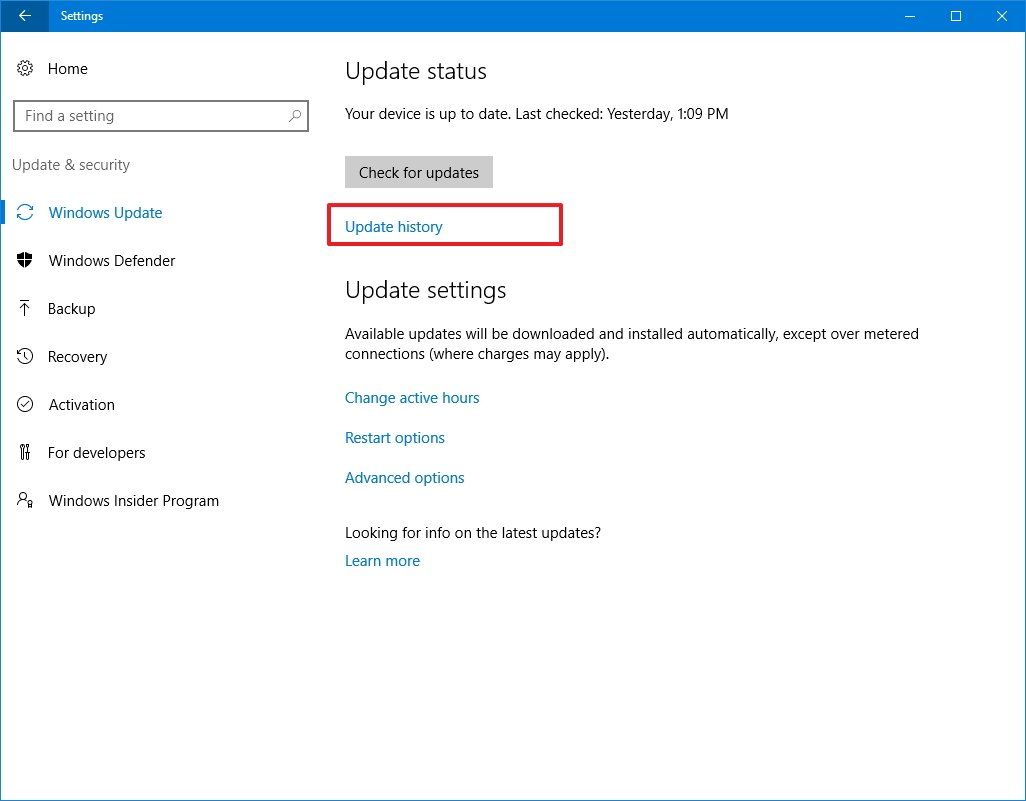
Task: Select Windows Update in the sidebar
Action: [105, 212]
